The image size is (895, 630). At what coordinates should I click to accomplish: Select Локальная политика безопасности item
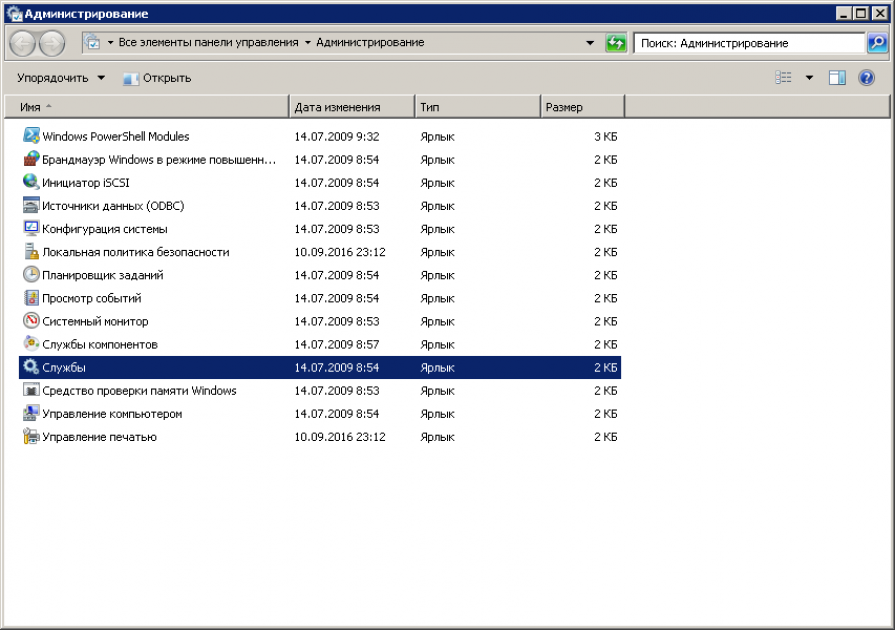135,252
